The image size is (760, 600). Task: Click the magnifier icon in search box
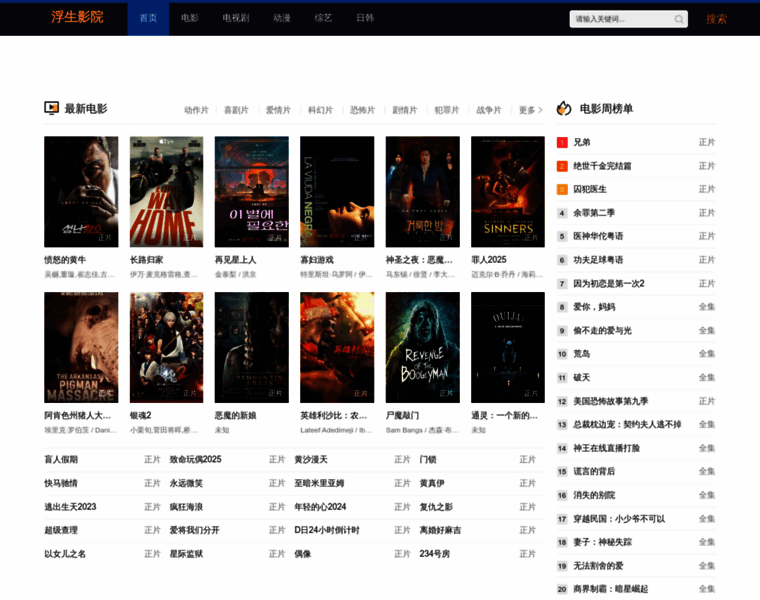coord(679,19)
